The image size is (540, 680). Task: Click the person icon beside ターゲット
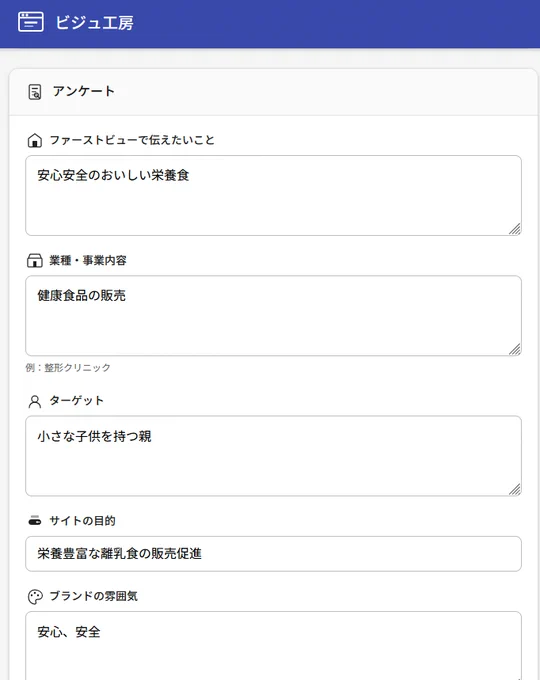(35, 402)
